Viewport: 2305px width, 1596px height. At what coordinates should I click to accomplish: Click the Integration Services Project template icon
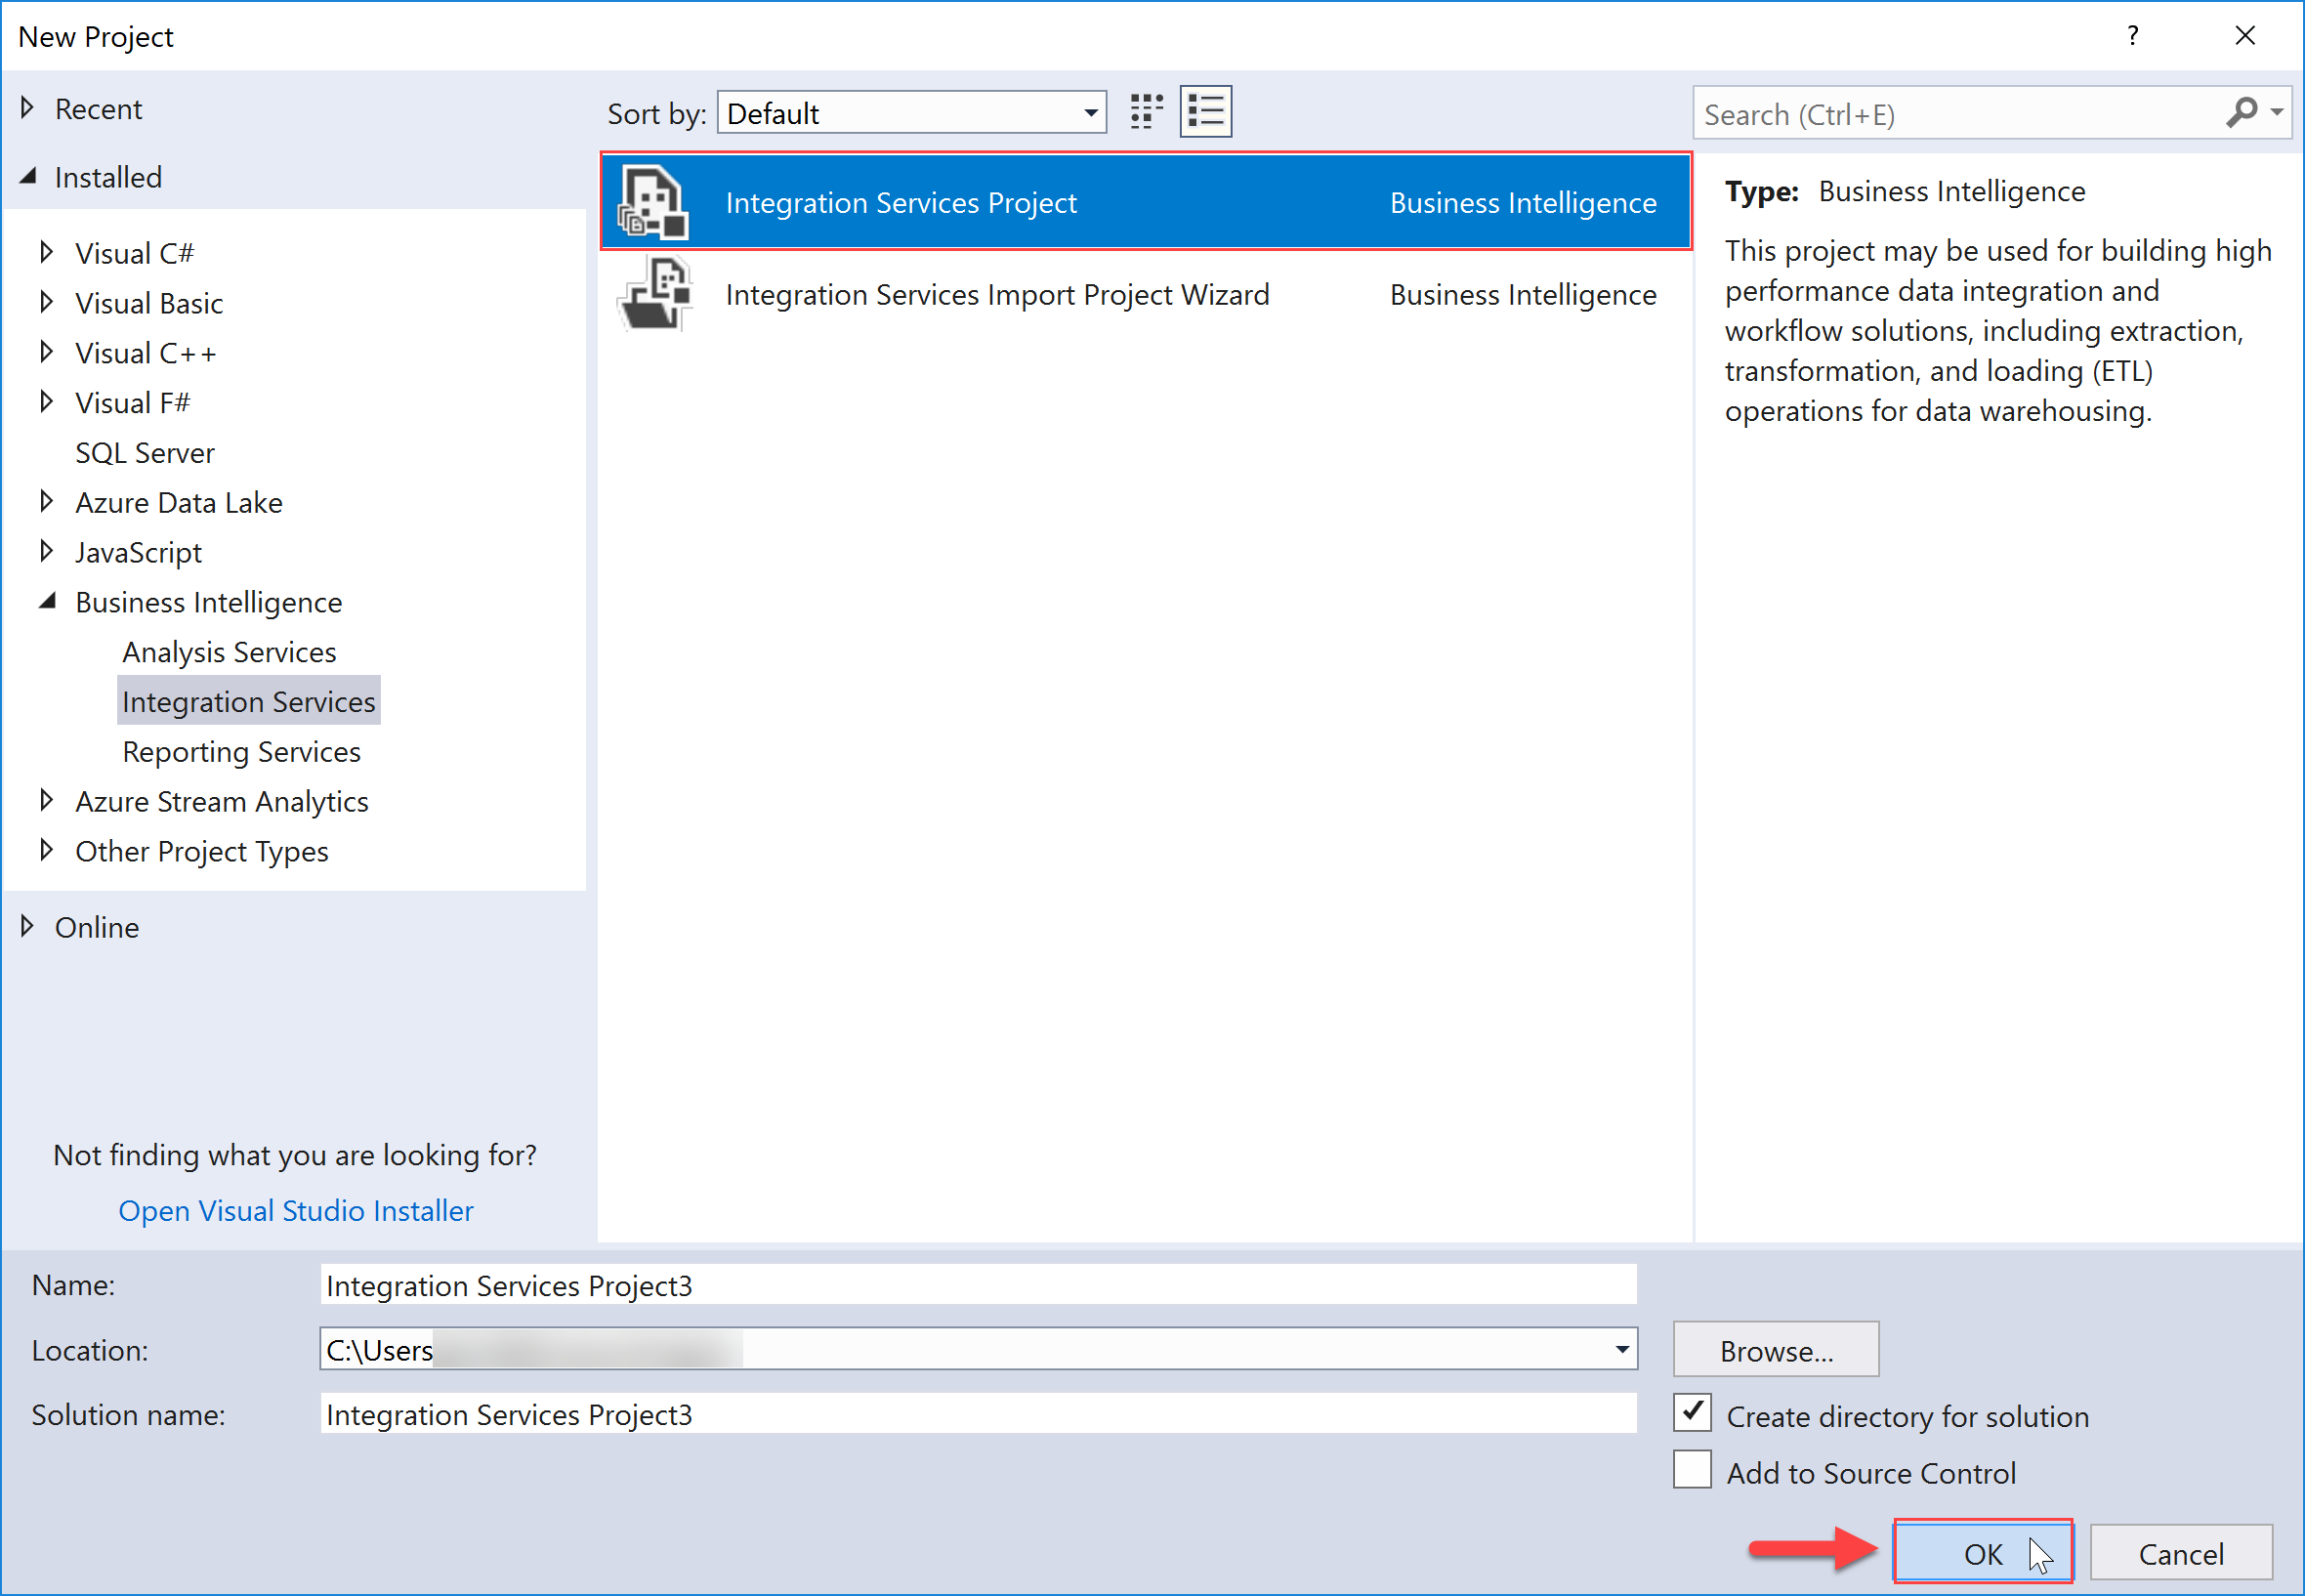[651, 200]
